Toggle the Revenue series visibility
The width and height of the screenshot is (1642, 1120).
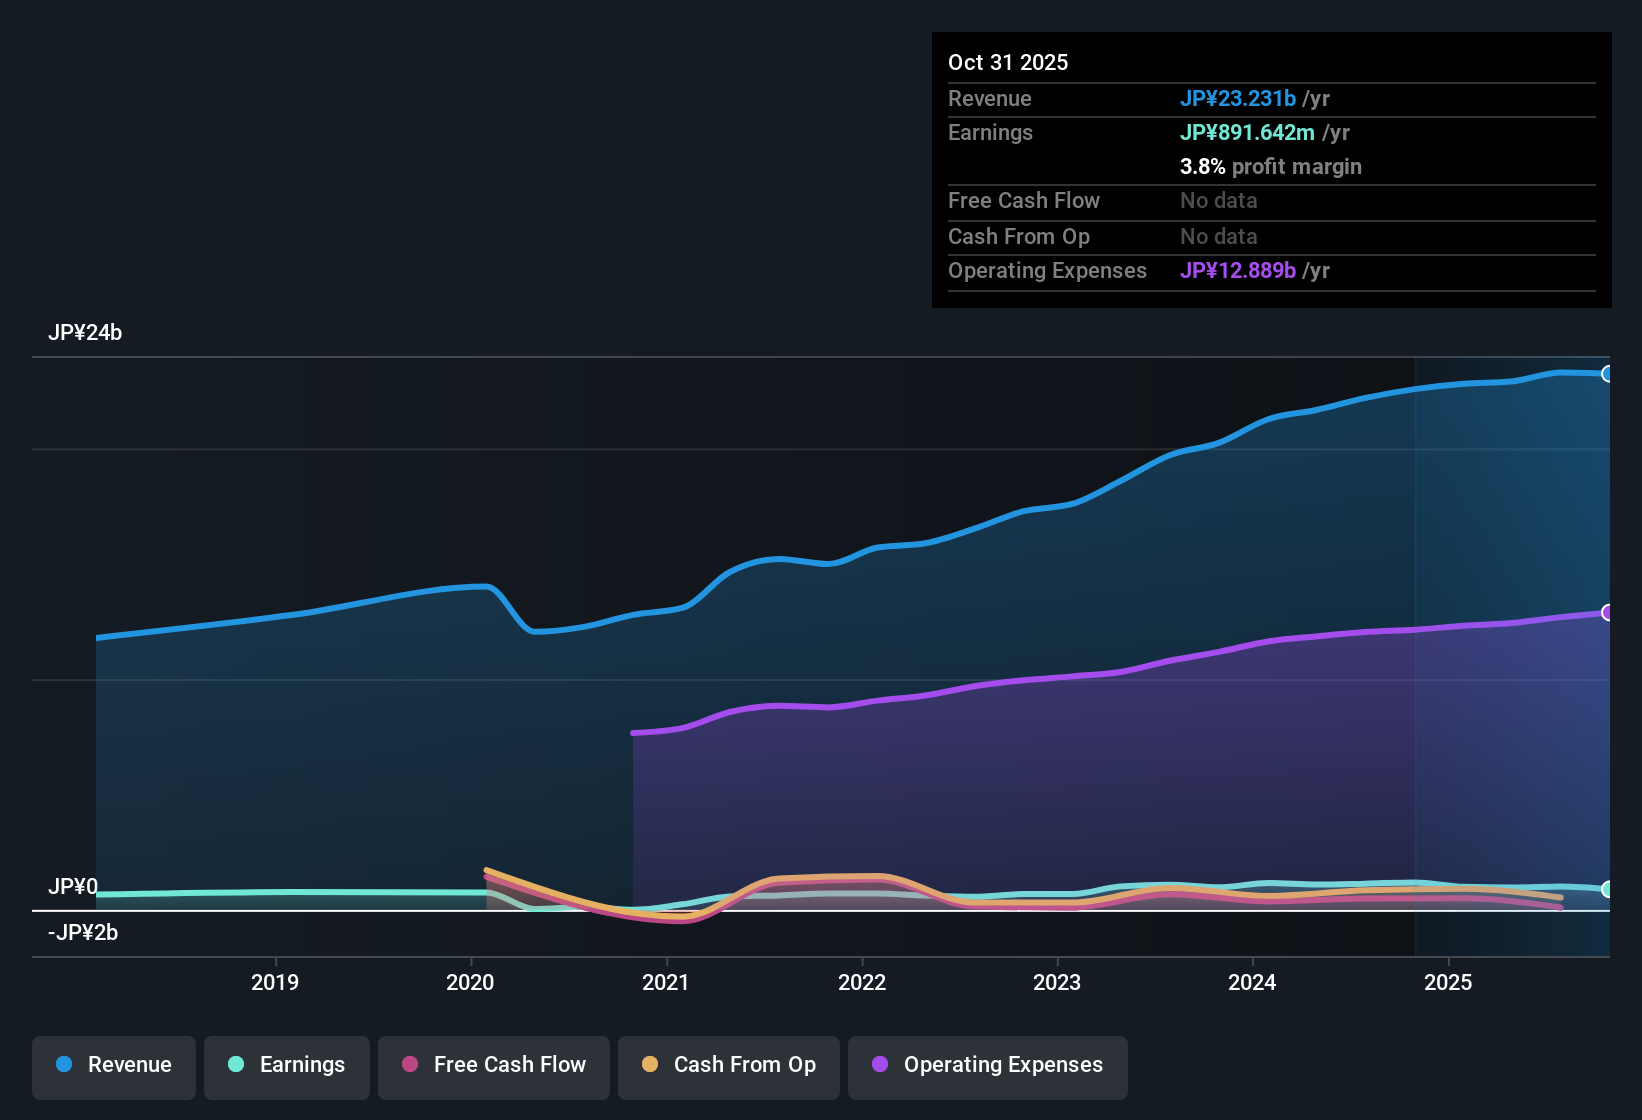(x=113, y=1065)
